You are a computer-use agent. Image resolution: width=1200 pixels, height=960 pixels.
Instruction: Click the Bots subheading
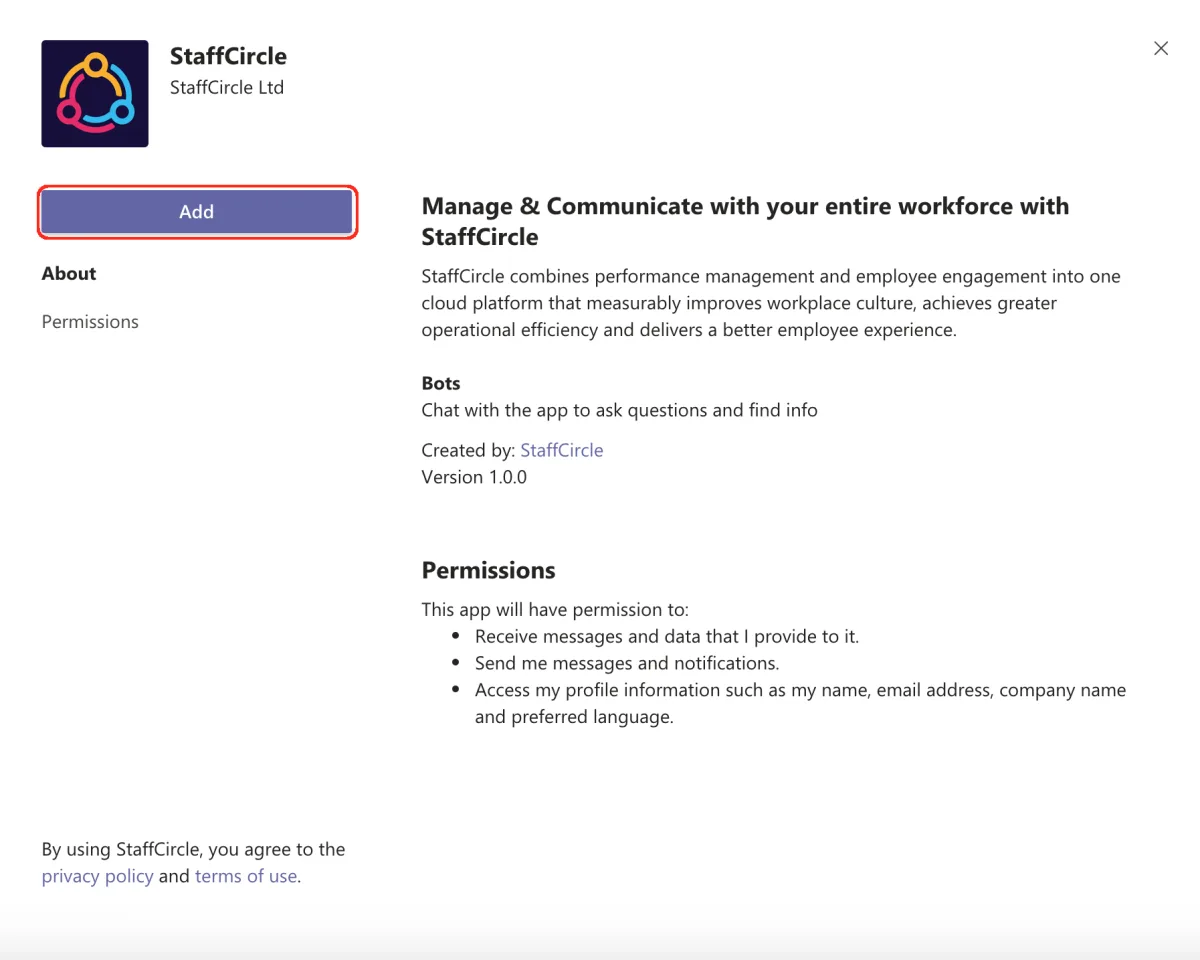(x=441, y=383)
